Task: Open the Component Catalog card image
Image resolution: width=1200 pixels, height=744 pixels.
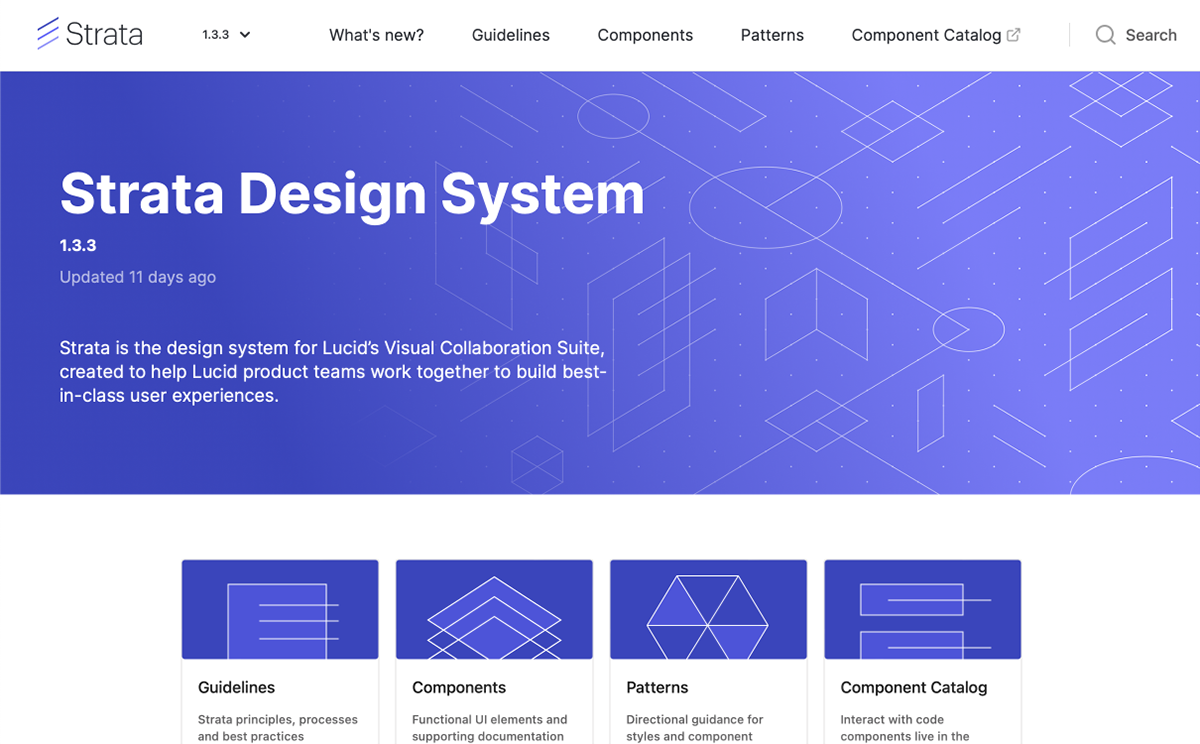Action: pyautogui.click(x=923, y=609)
